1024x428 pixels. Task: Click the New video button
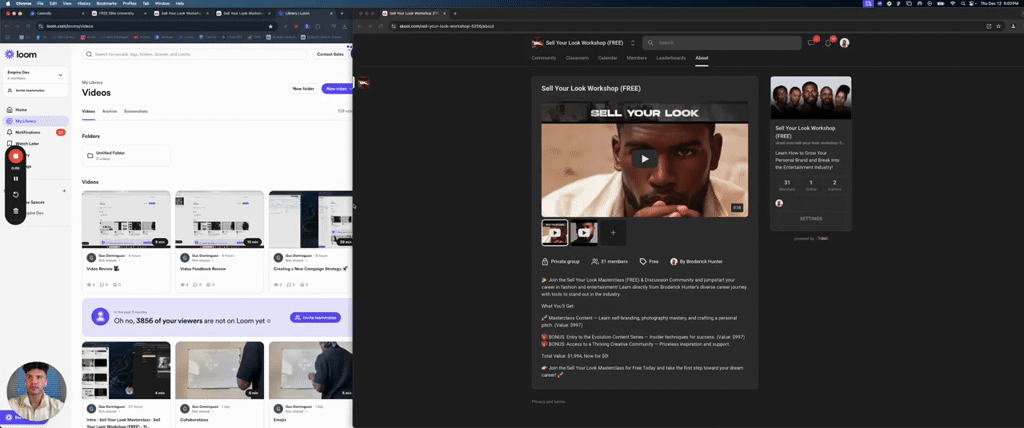[336, 88]
